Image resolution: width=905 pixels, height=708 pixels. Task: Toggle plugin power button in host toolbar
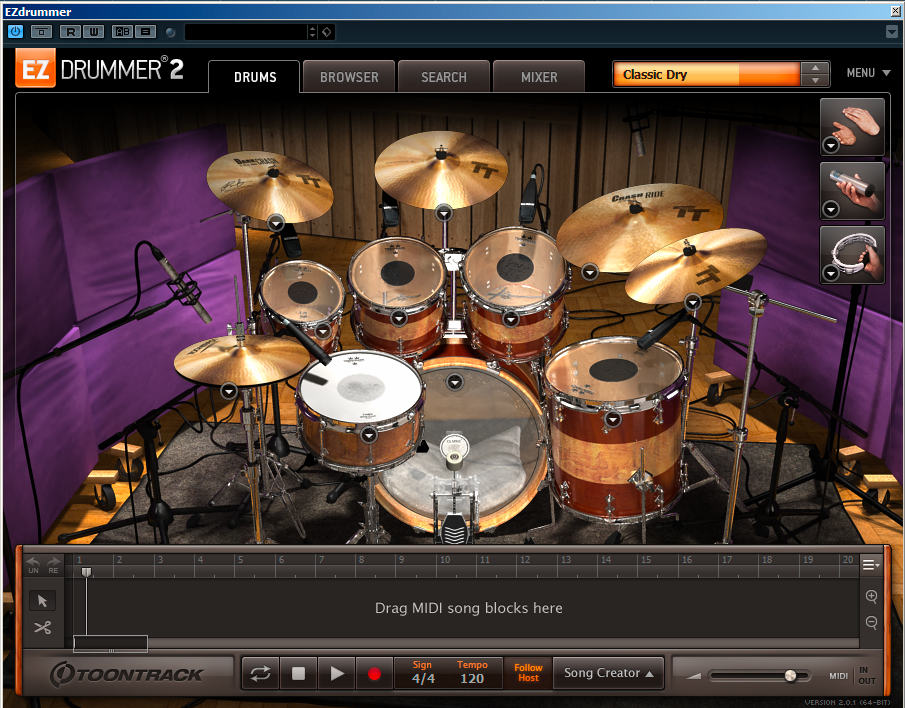point(15,32)
